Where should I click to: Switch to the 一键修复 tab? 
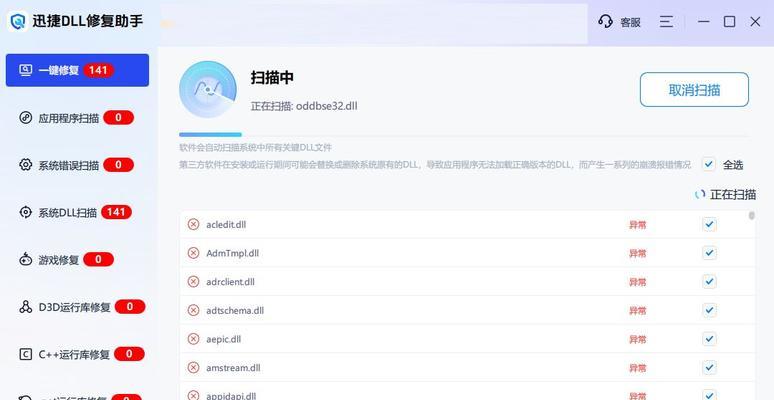coord(77,70)
